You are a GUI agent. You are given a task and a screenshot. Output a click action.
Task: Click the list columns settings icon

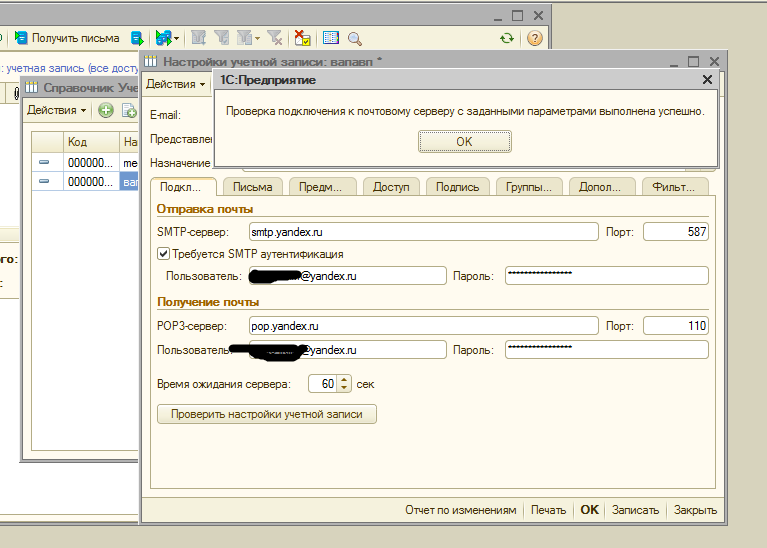331,38
